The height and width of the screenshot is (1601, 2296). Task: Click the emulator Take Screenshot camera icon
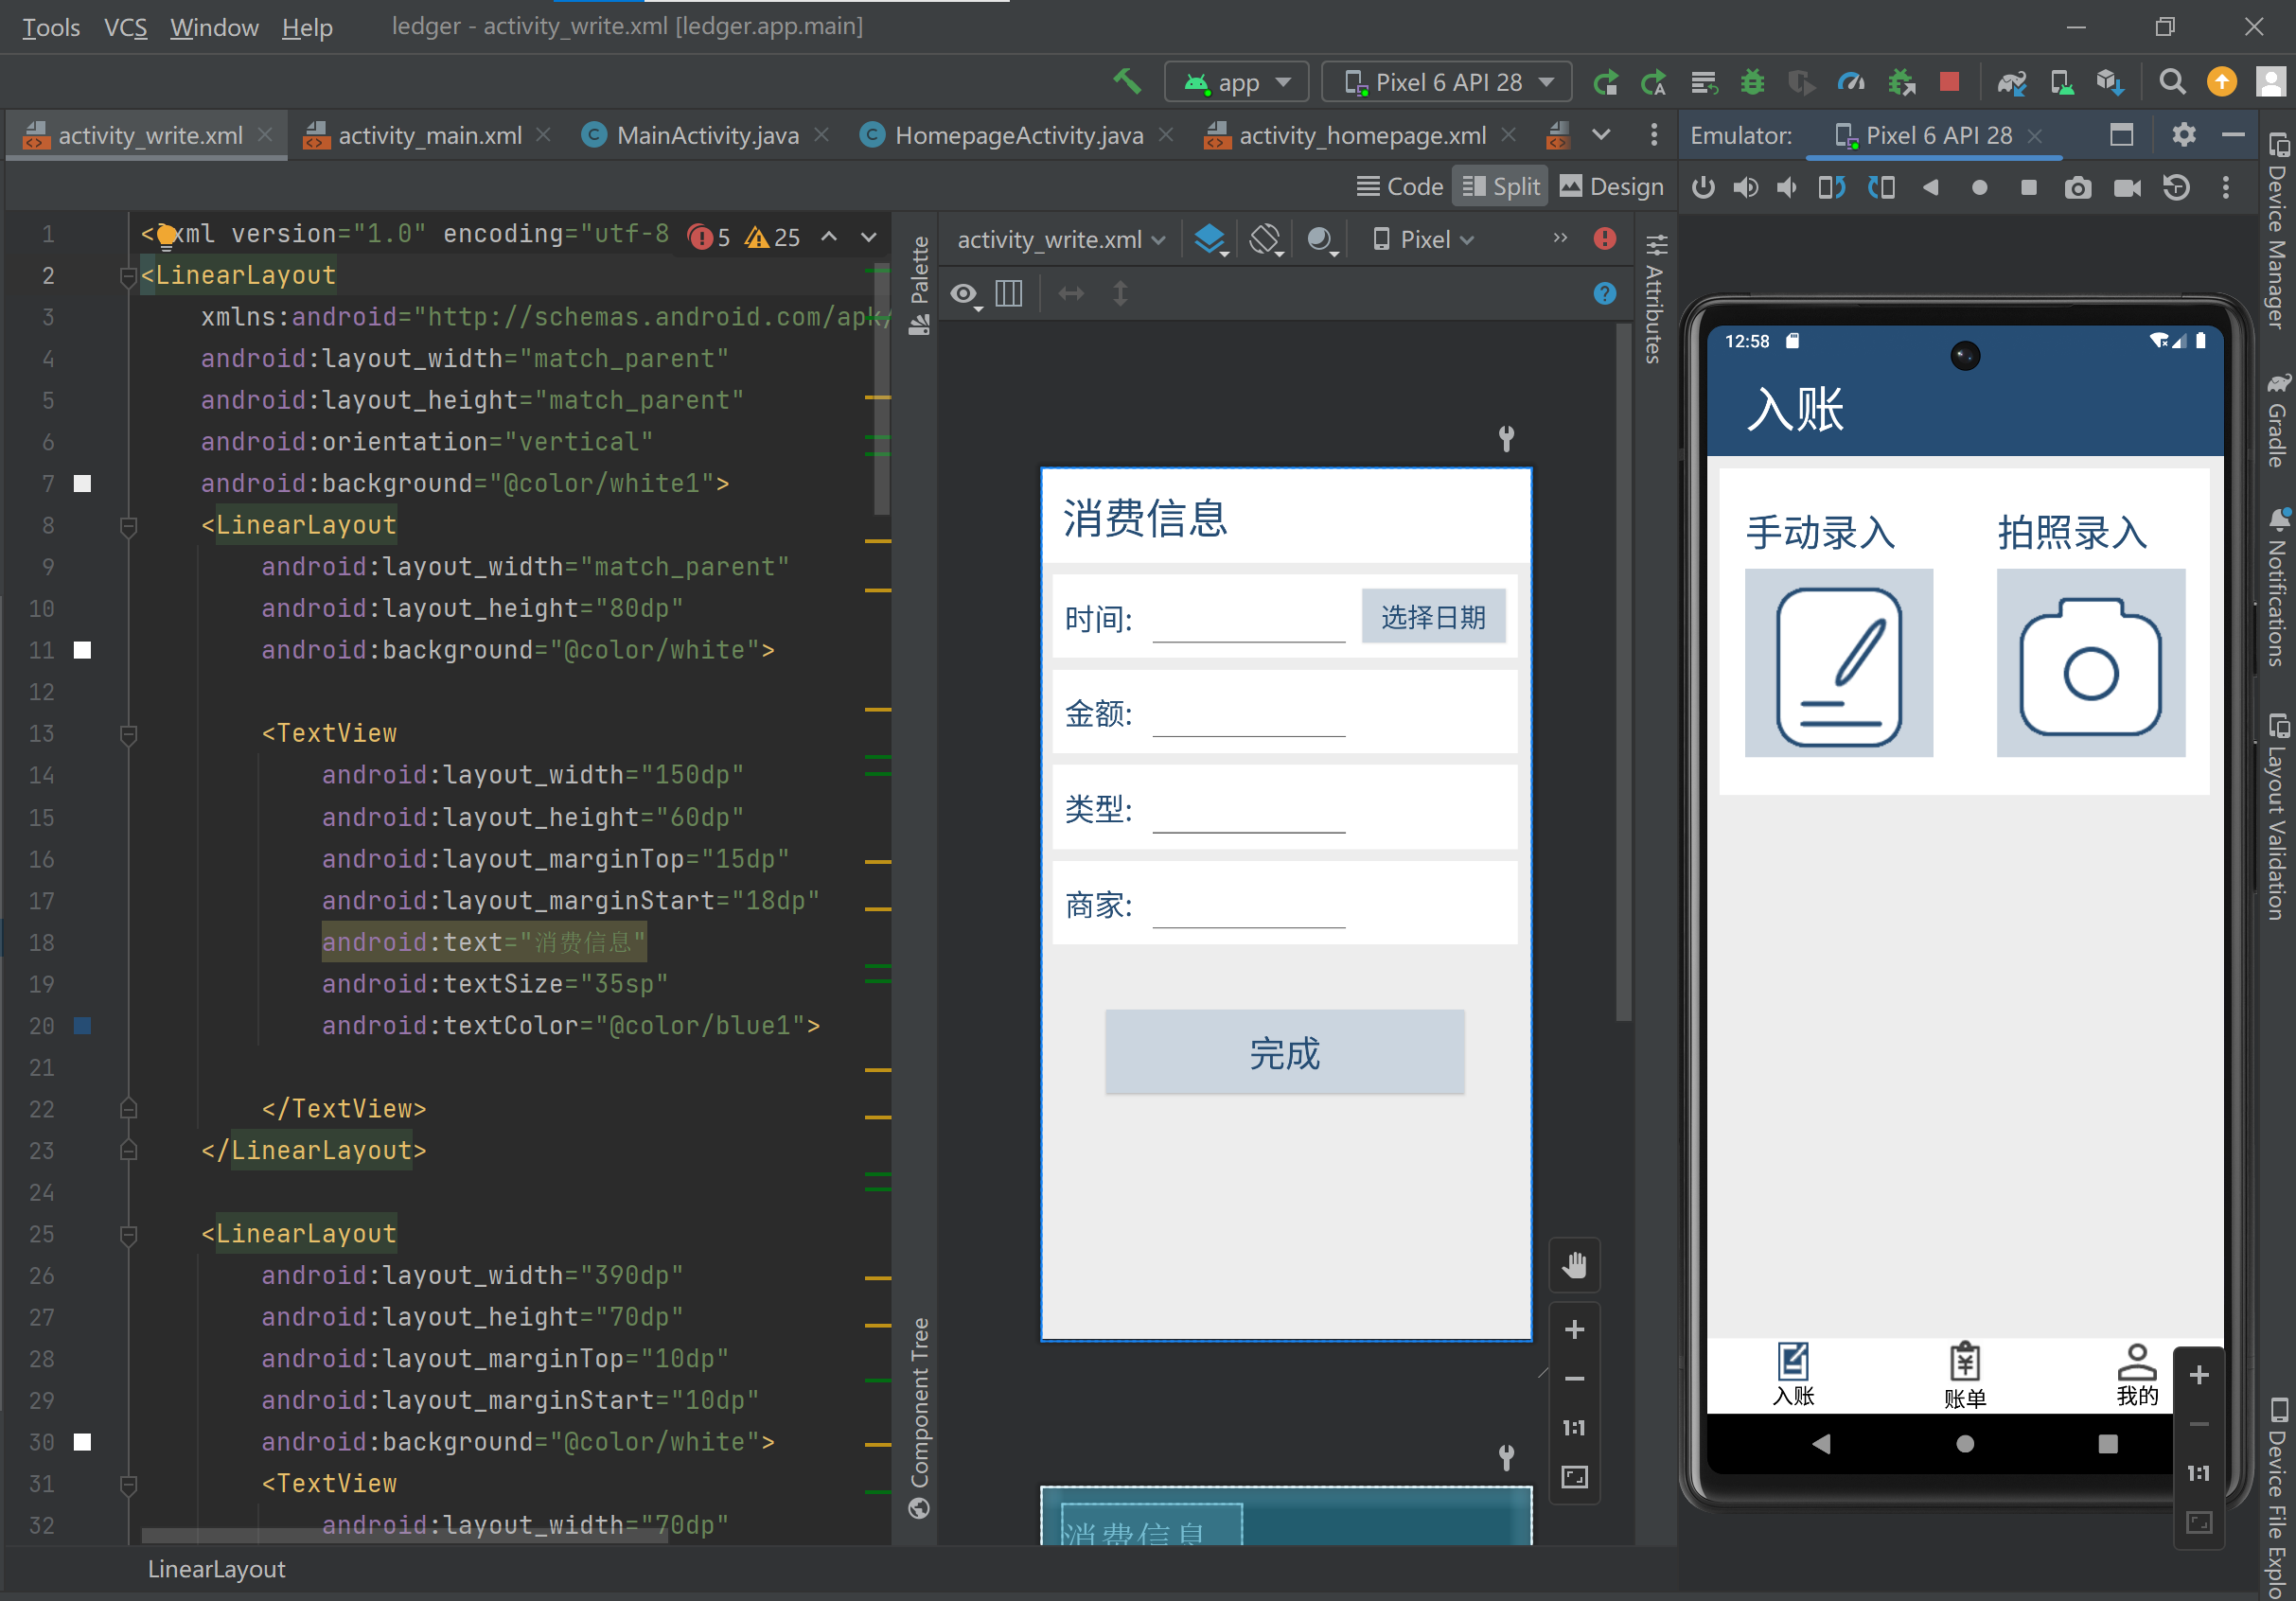(2077, 188)
